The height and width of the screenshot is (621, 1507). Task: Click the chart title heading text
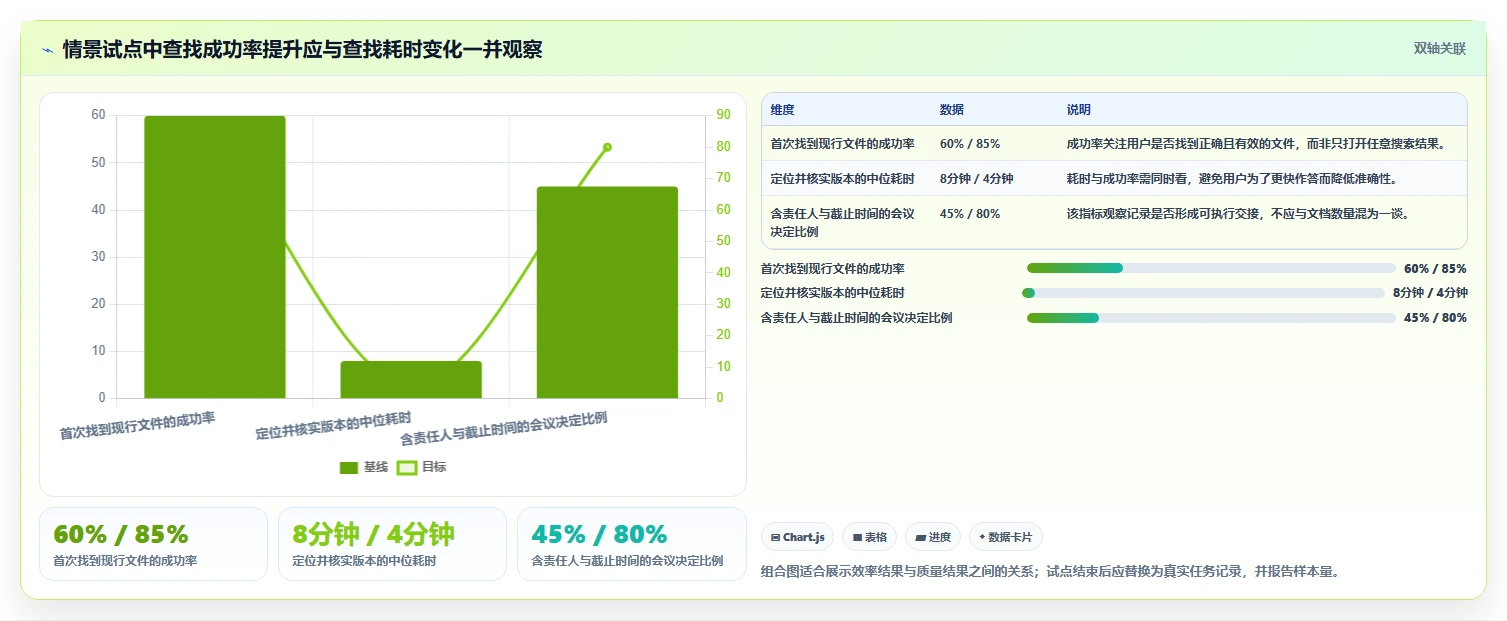pos(303,49)
